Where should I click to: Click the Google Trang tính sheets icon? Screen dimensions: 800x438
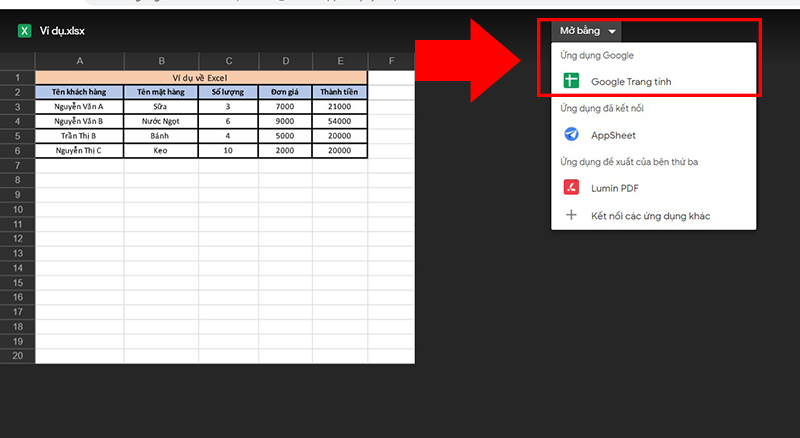[x=571, y=81]
